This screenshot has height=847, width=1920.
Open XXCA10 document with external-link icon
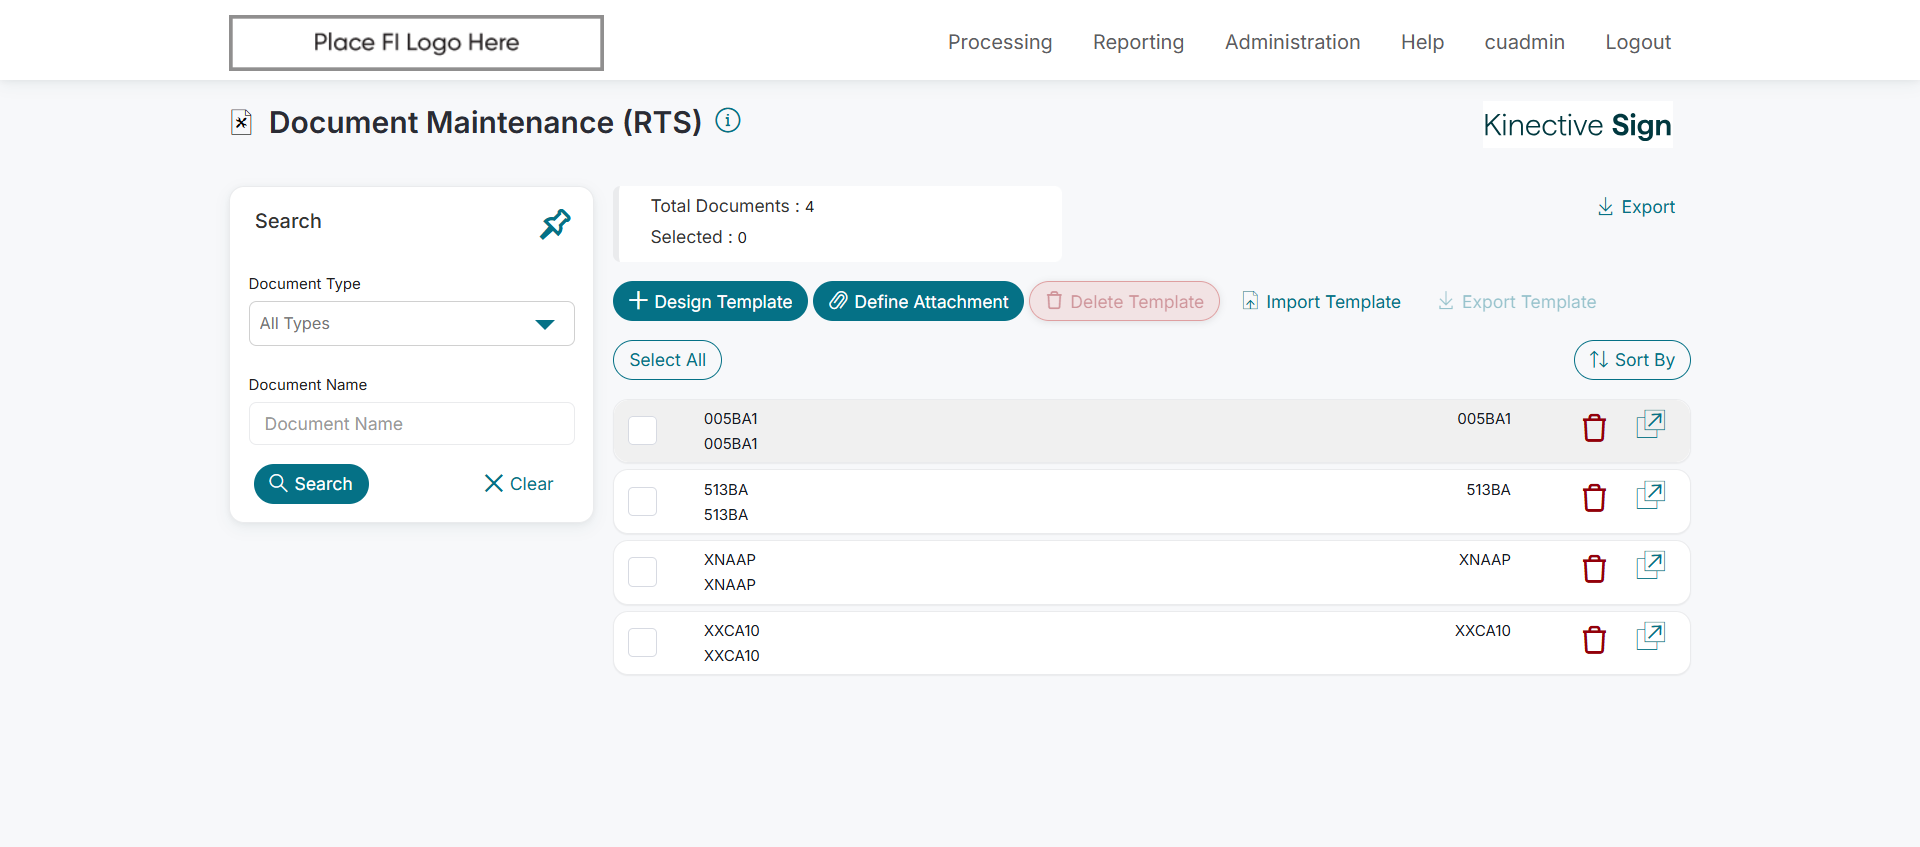tap(1650, 636)
